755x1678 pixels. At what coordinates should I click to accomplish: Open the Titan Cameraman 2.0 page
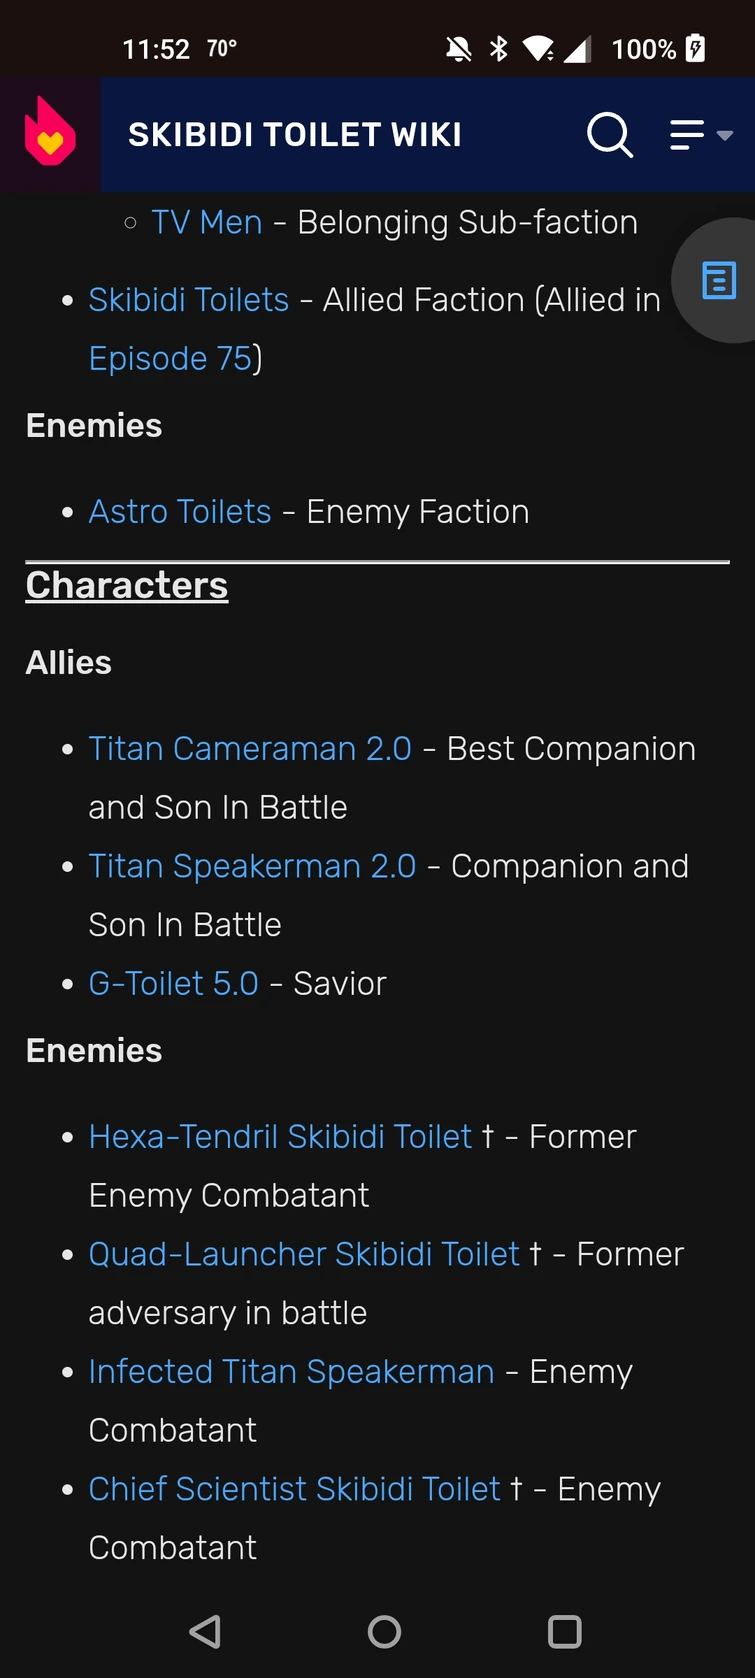[x=250, y=748]
